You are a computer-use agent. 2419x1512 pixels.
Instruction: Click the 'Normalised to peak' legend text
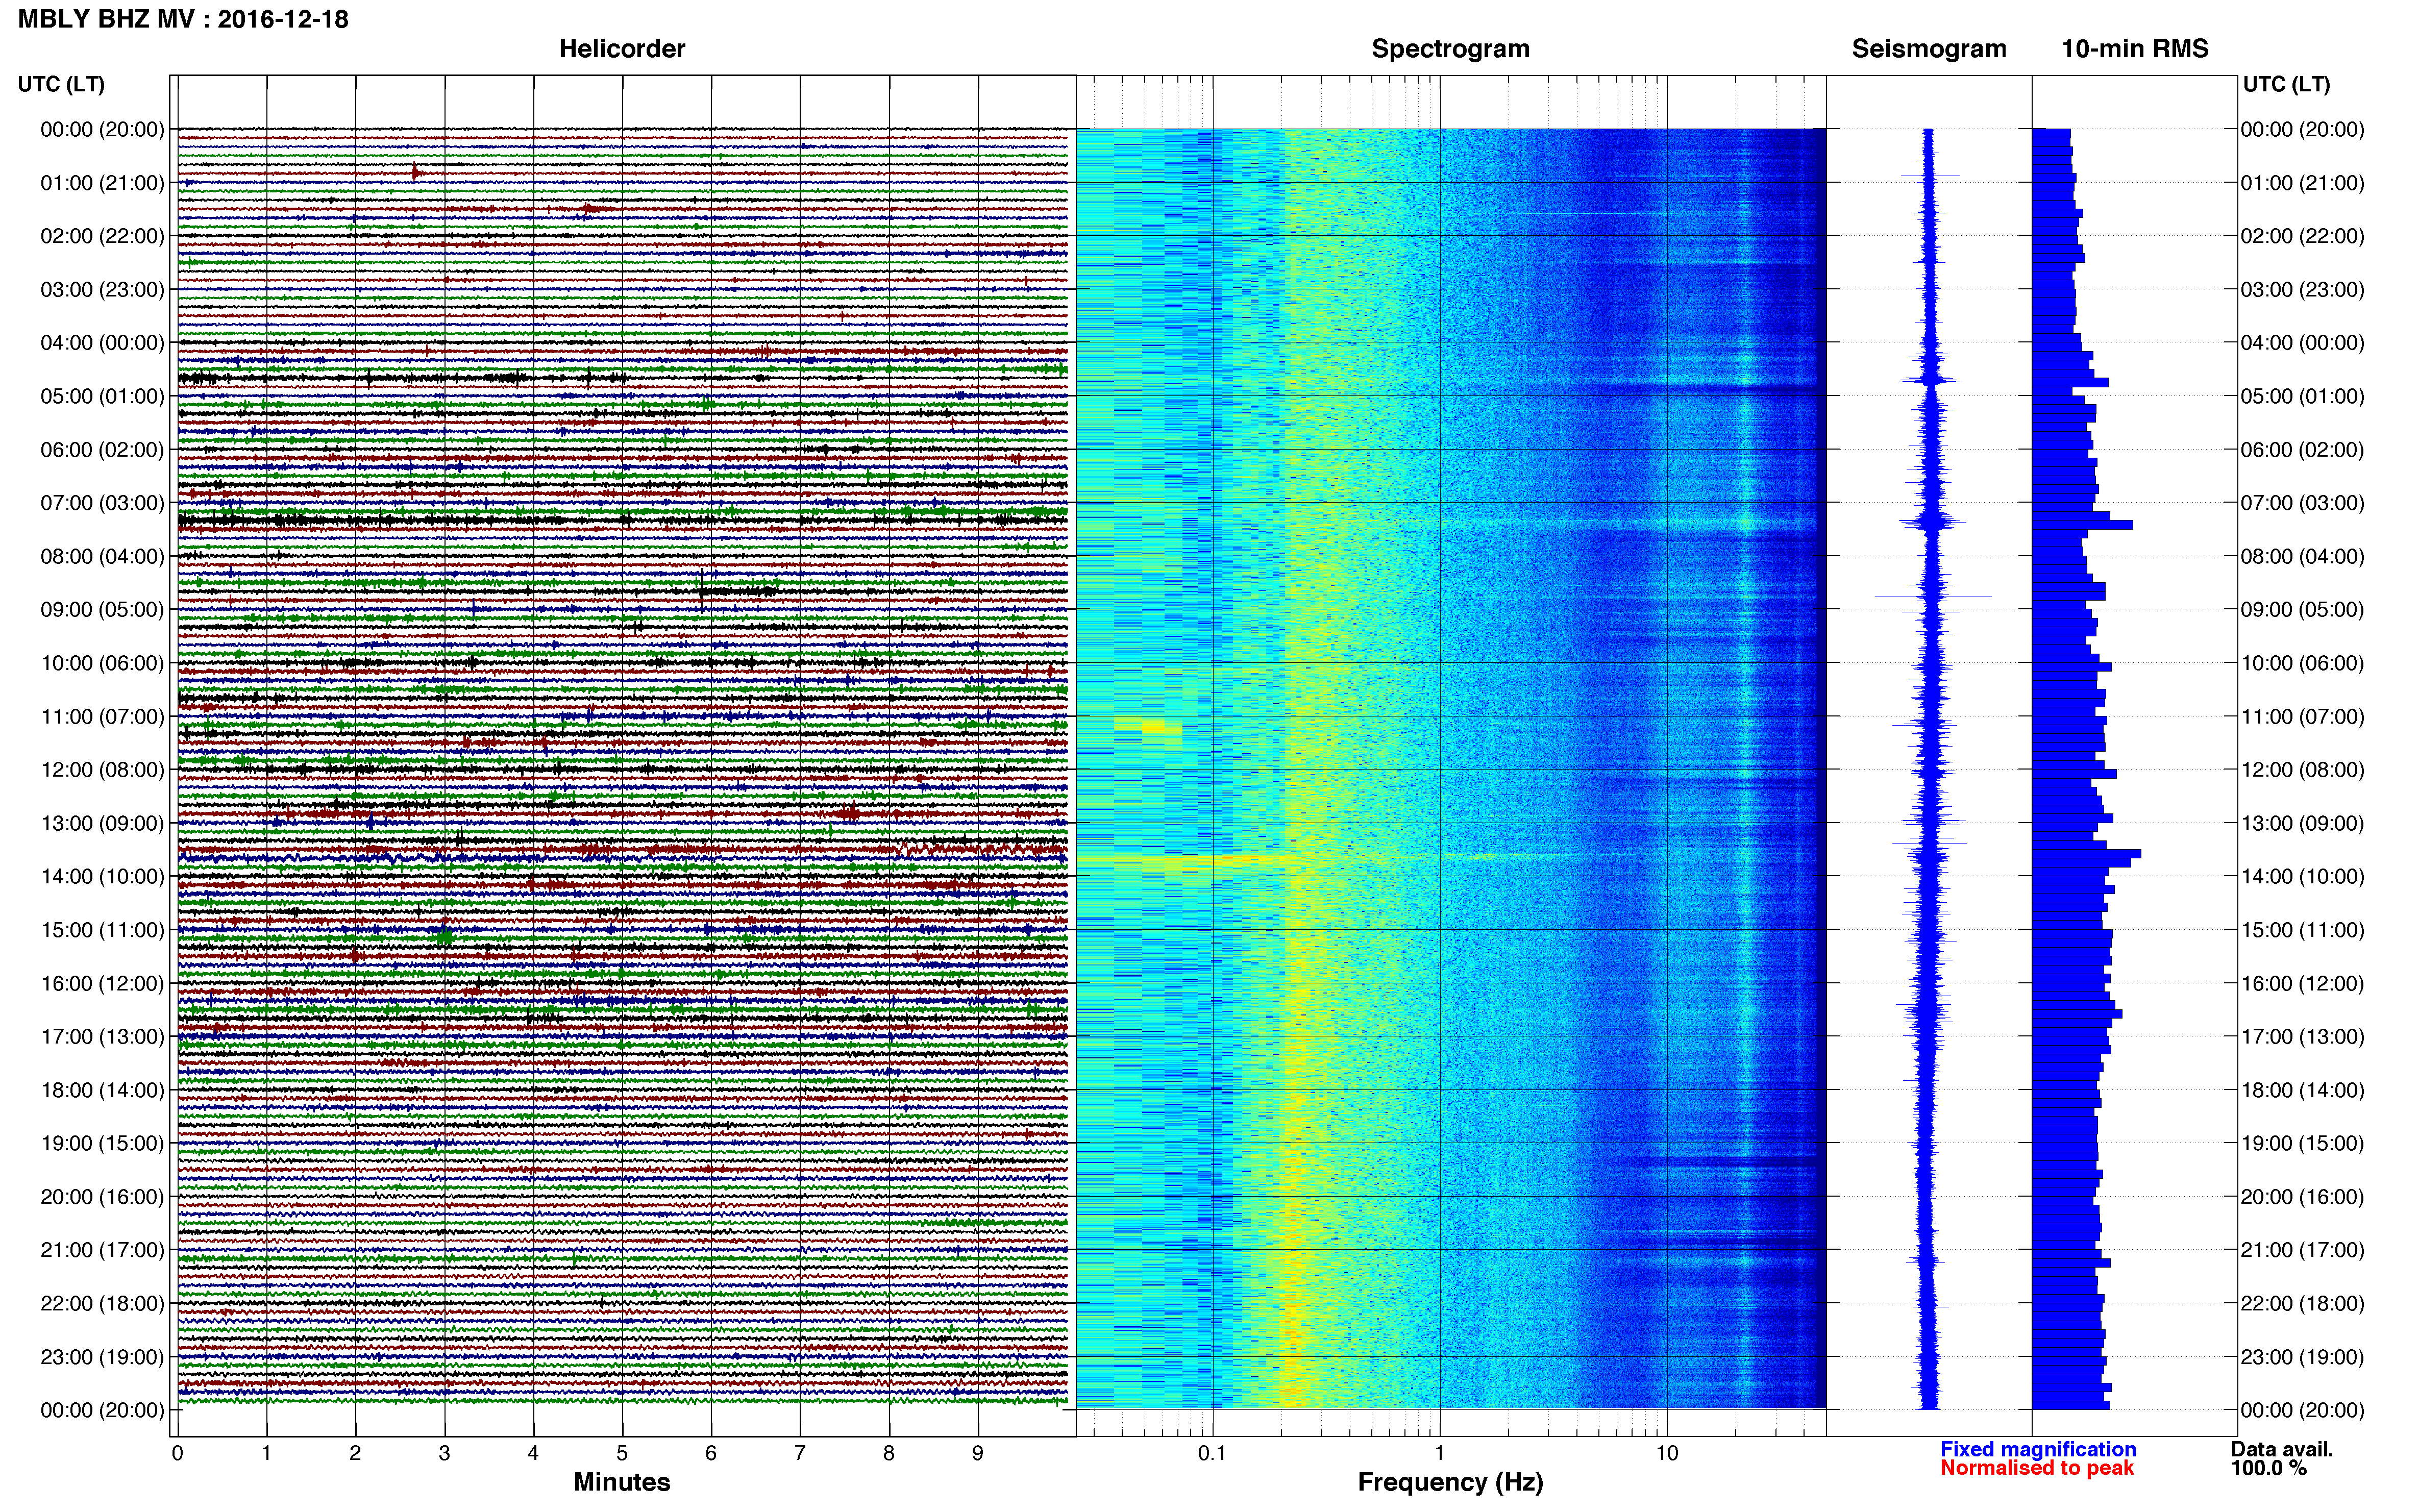[2037, 1468]
